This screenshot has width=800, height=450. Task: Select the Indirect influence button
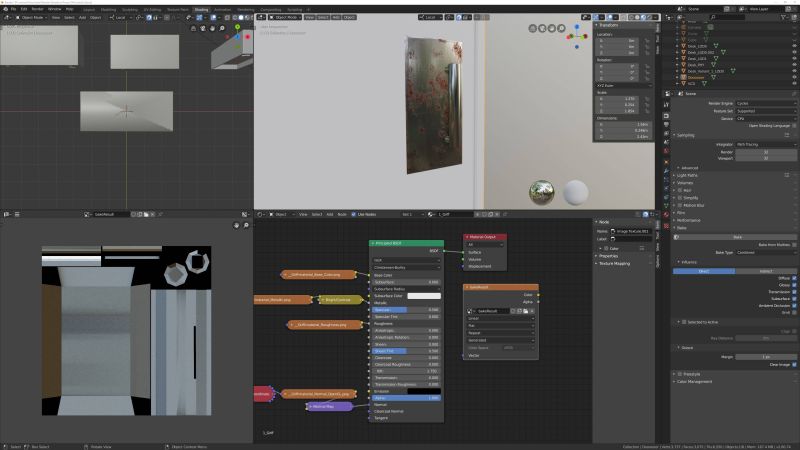tap(765, 271)
